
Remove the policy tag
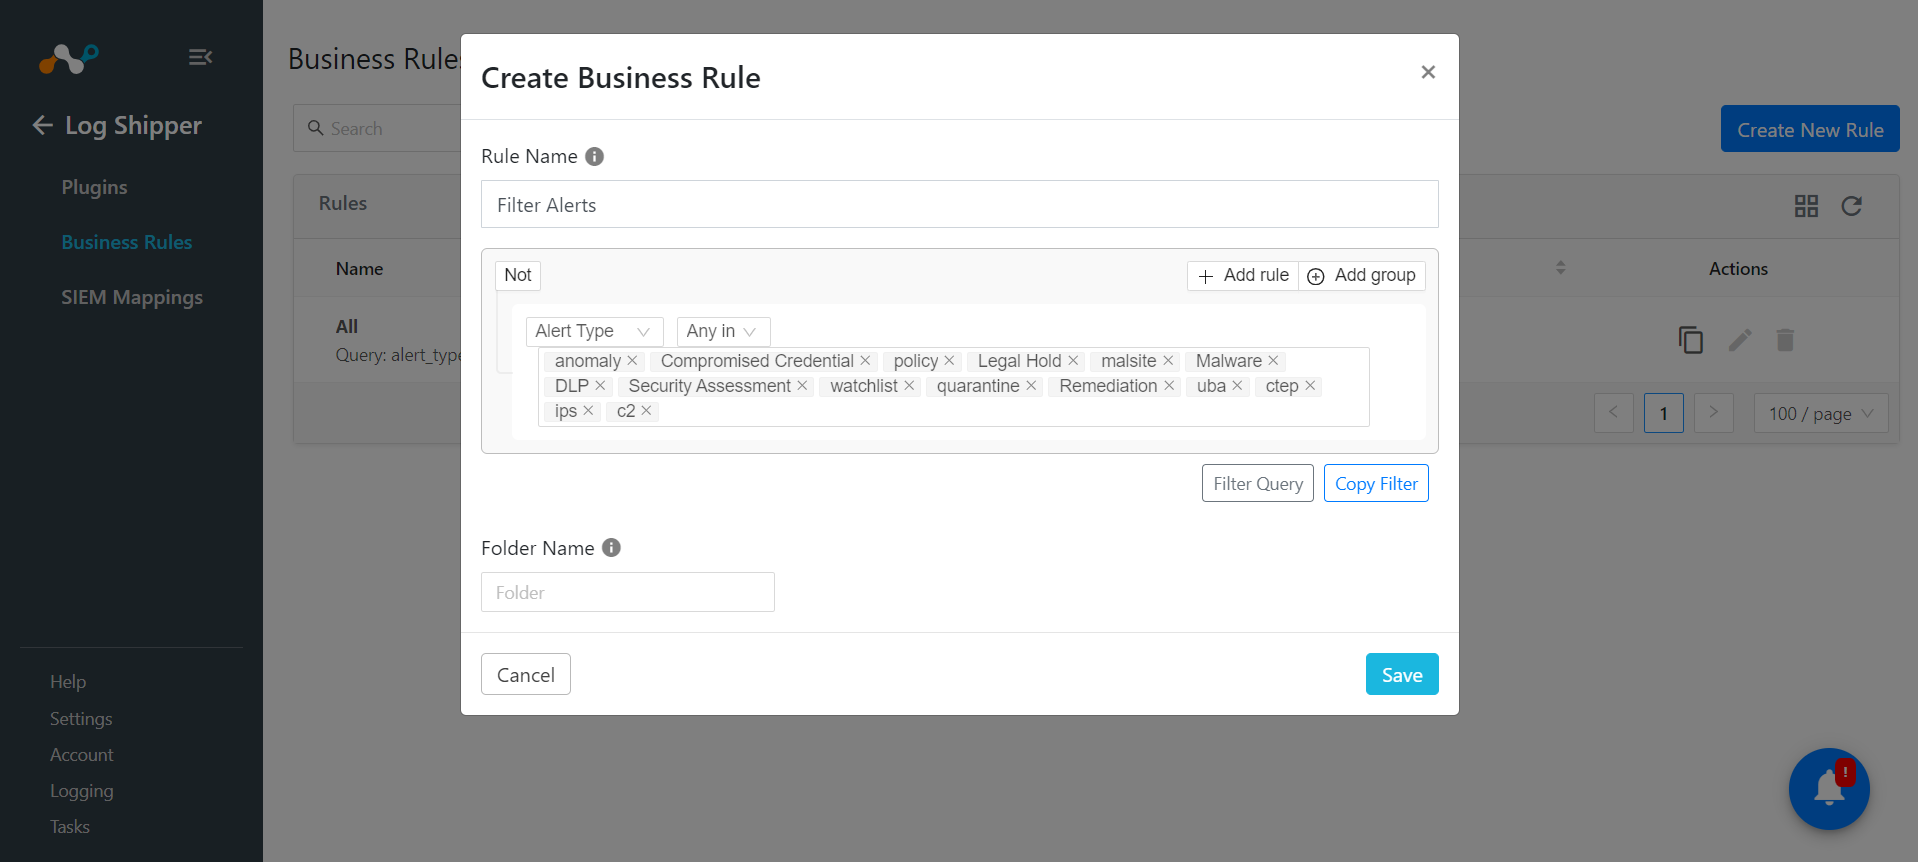point(949,361)
